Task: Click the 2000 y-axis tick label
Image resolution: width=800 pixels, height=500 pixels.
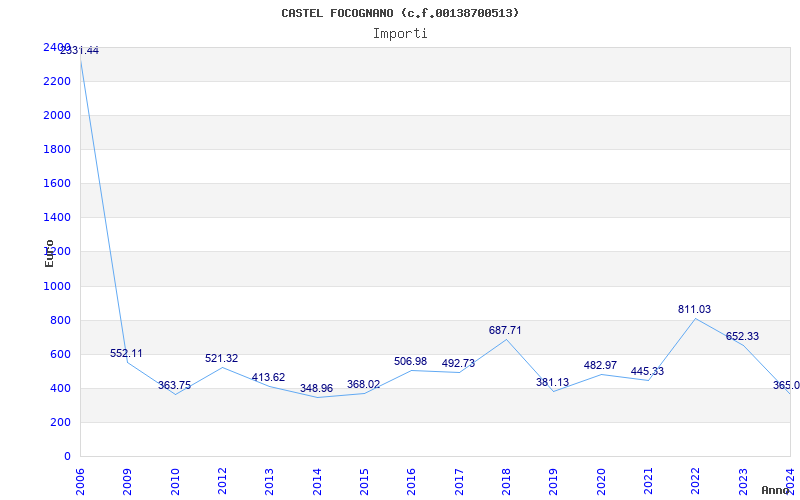Action: 57,115
